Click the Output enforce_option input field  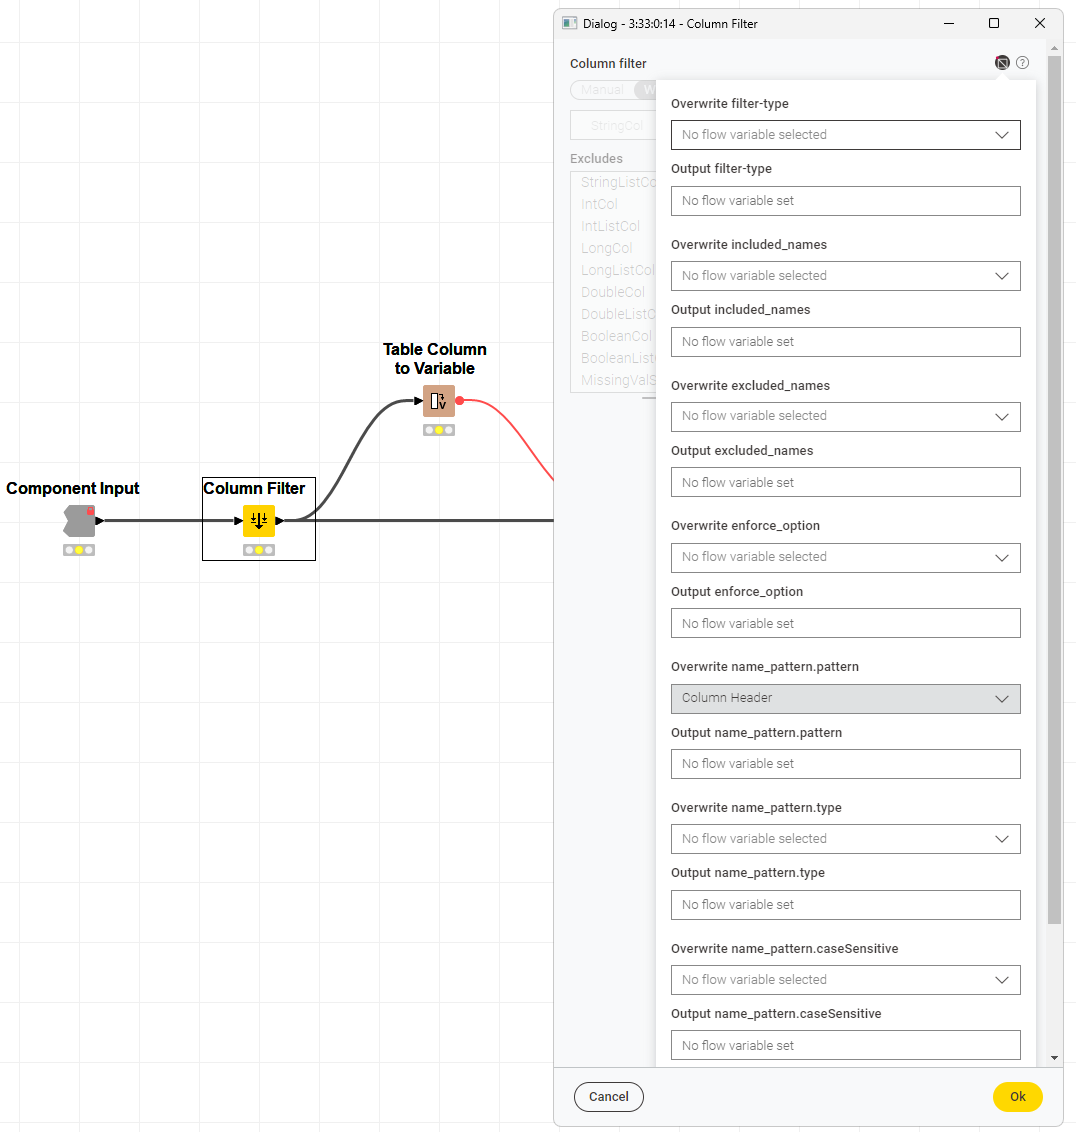point(846,623)
